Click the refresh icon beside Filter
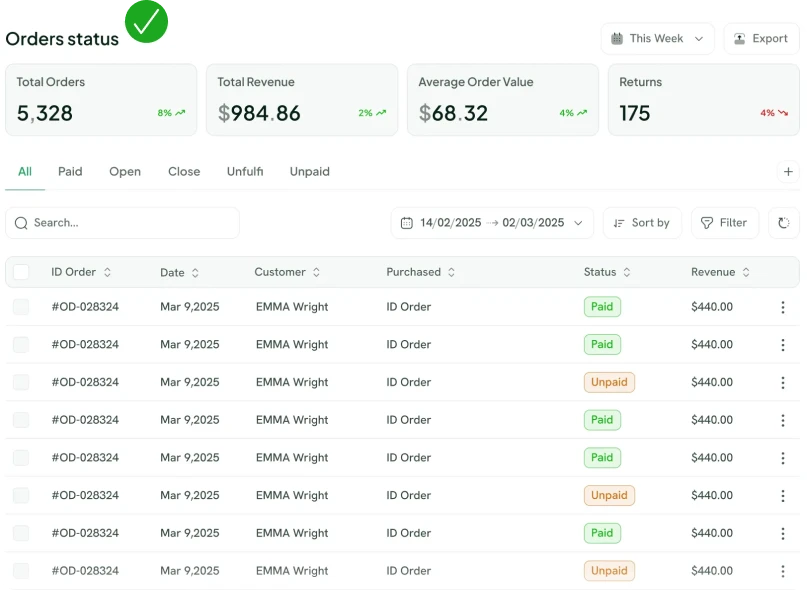Image resolution: width=807 pixels, height=590 pixels. click(x=784, y=223)
